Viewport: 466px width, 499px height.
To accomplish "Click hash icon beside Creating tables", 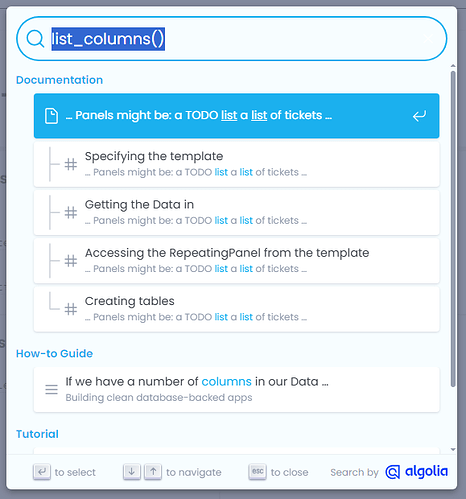I will click(x=71, y=309).
